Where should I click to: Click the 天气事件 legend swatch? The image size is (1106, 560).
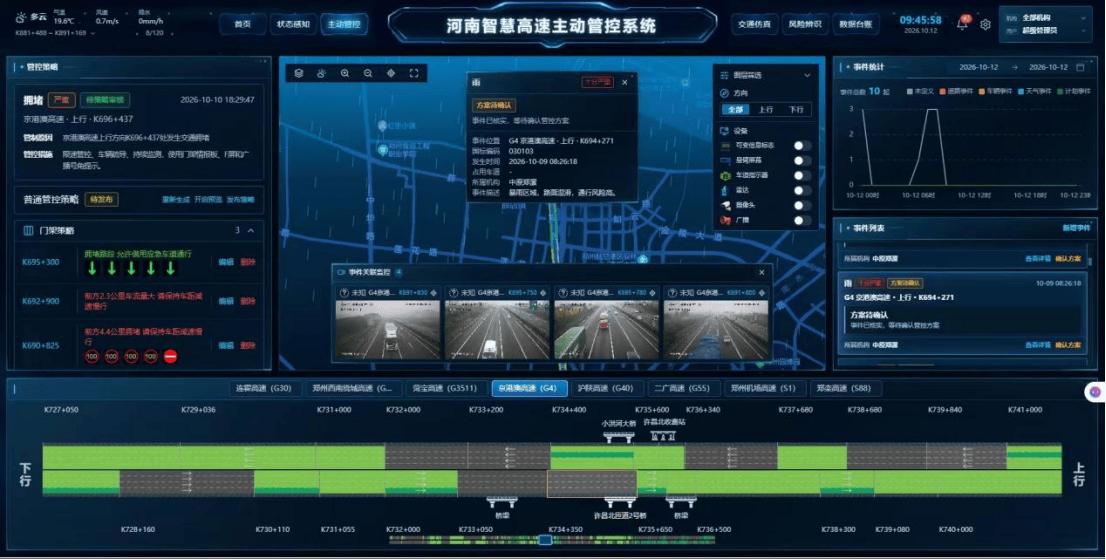coord(1021,91)
